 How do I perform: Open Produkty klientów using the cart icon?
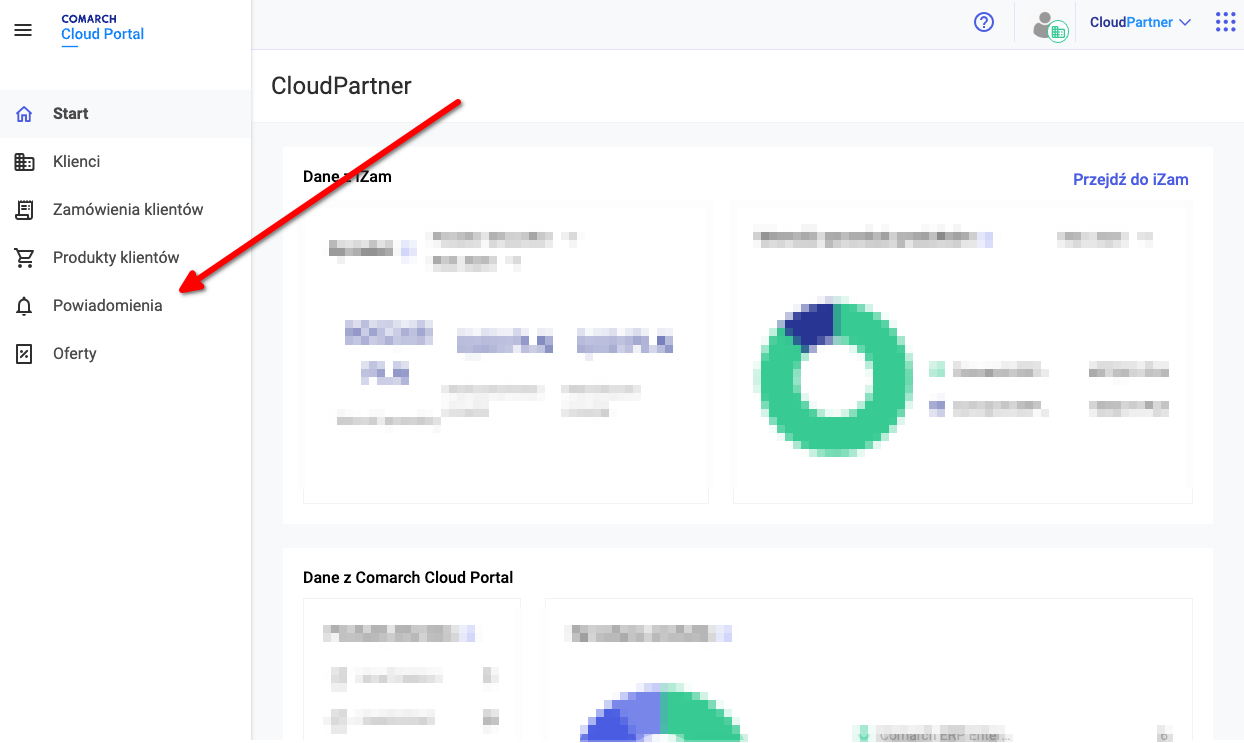point(25,258)
